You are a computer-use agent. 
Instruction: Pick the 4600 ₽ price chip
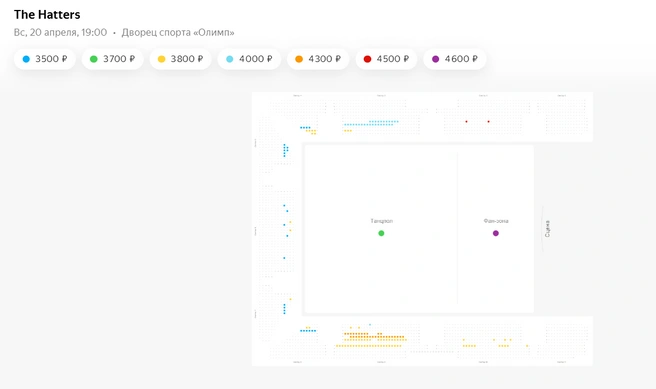coord(455,59)
